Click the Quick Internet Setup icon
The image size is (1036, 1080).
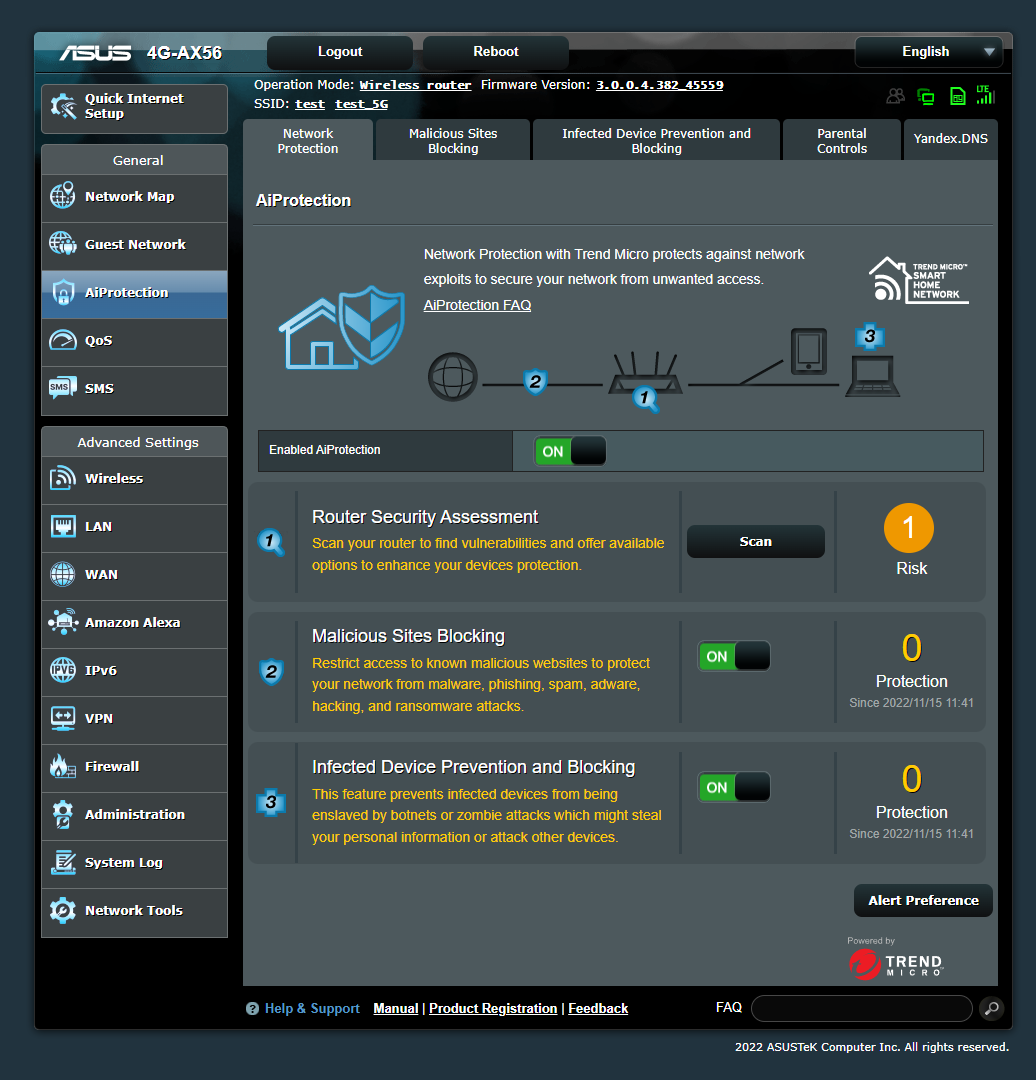point(63,107)
